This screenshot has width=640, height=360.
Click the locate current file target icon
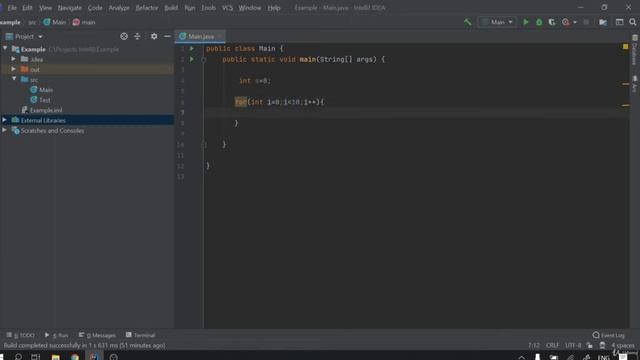point(124,36)
